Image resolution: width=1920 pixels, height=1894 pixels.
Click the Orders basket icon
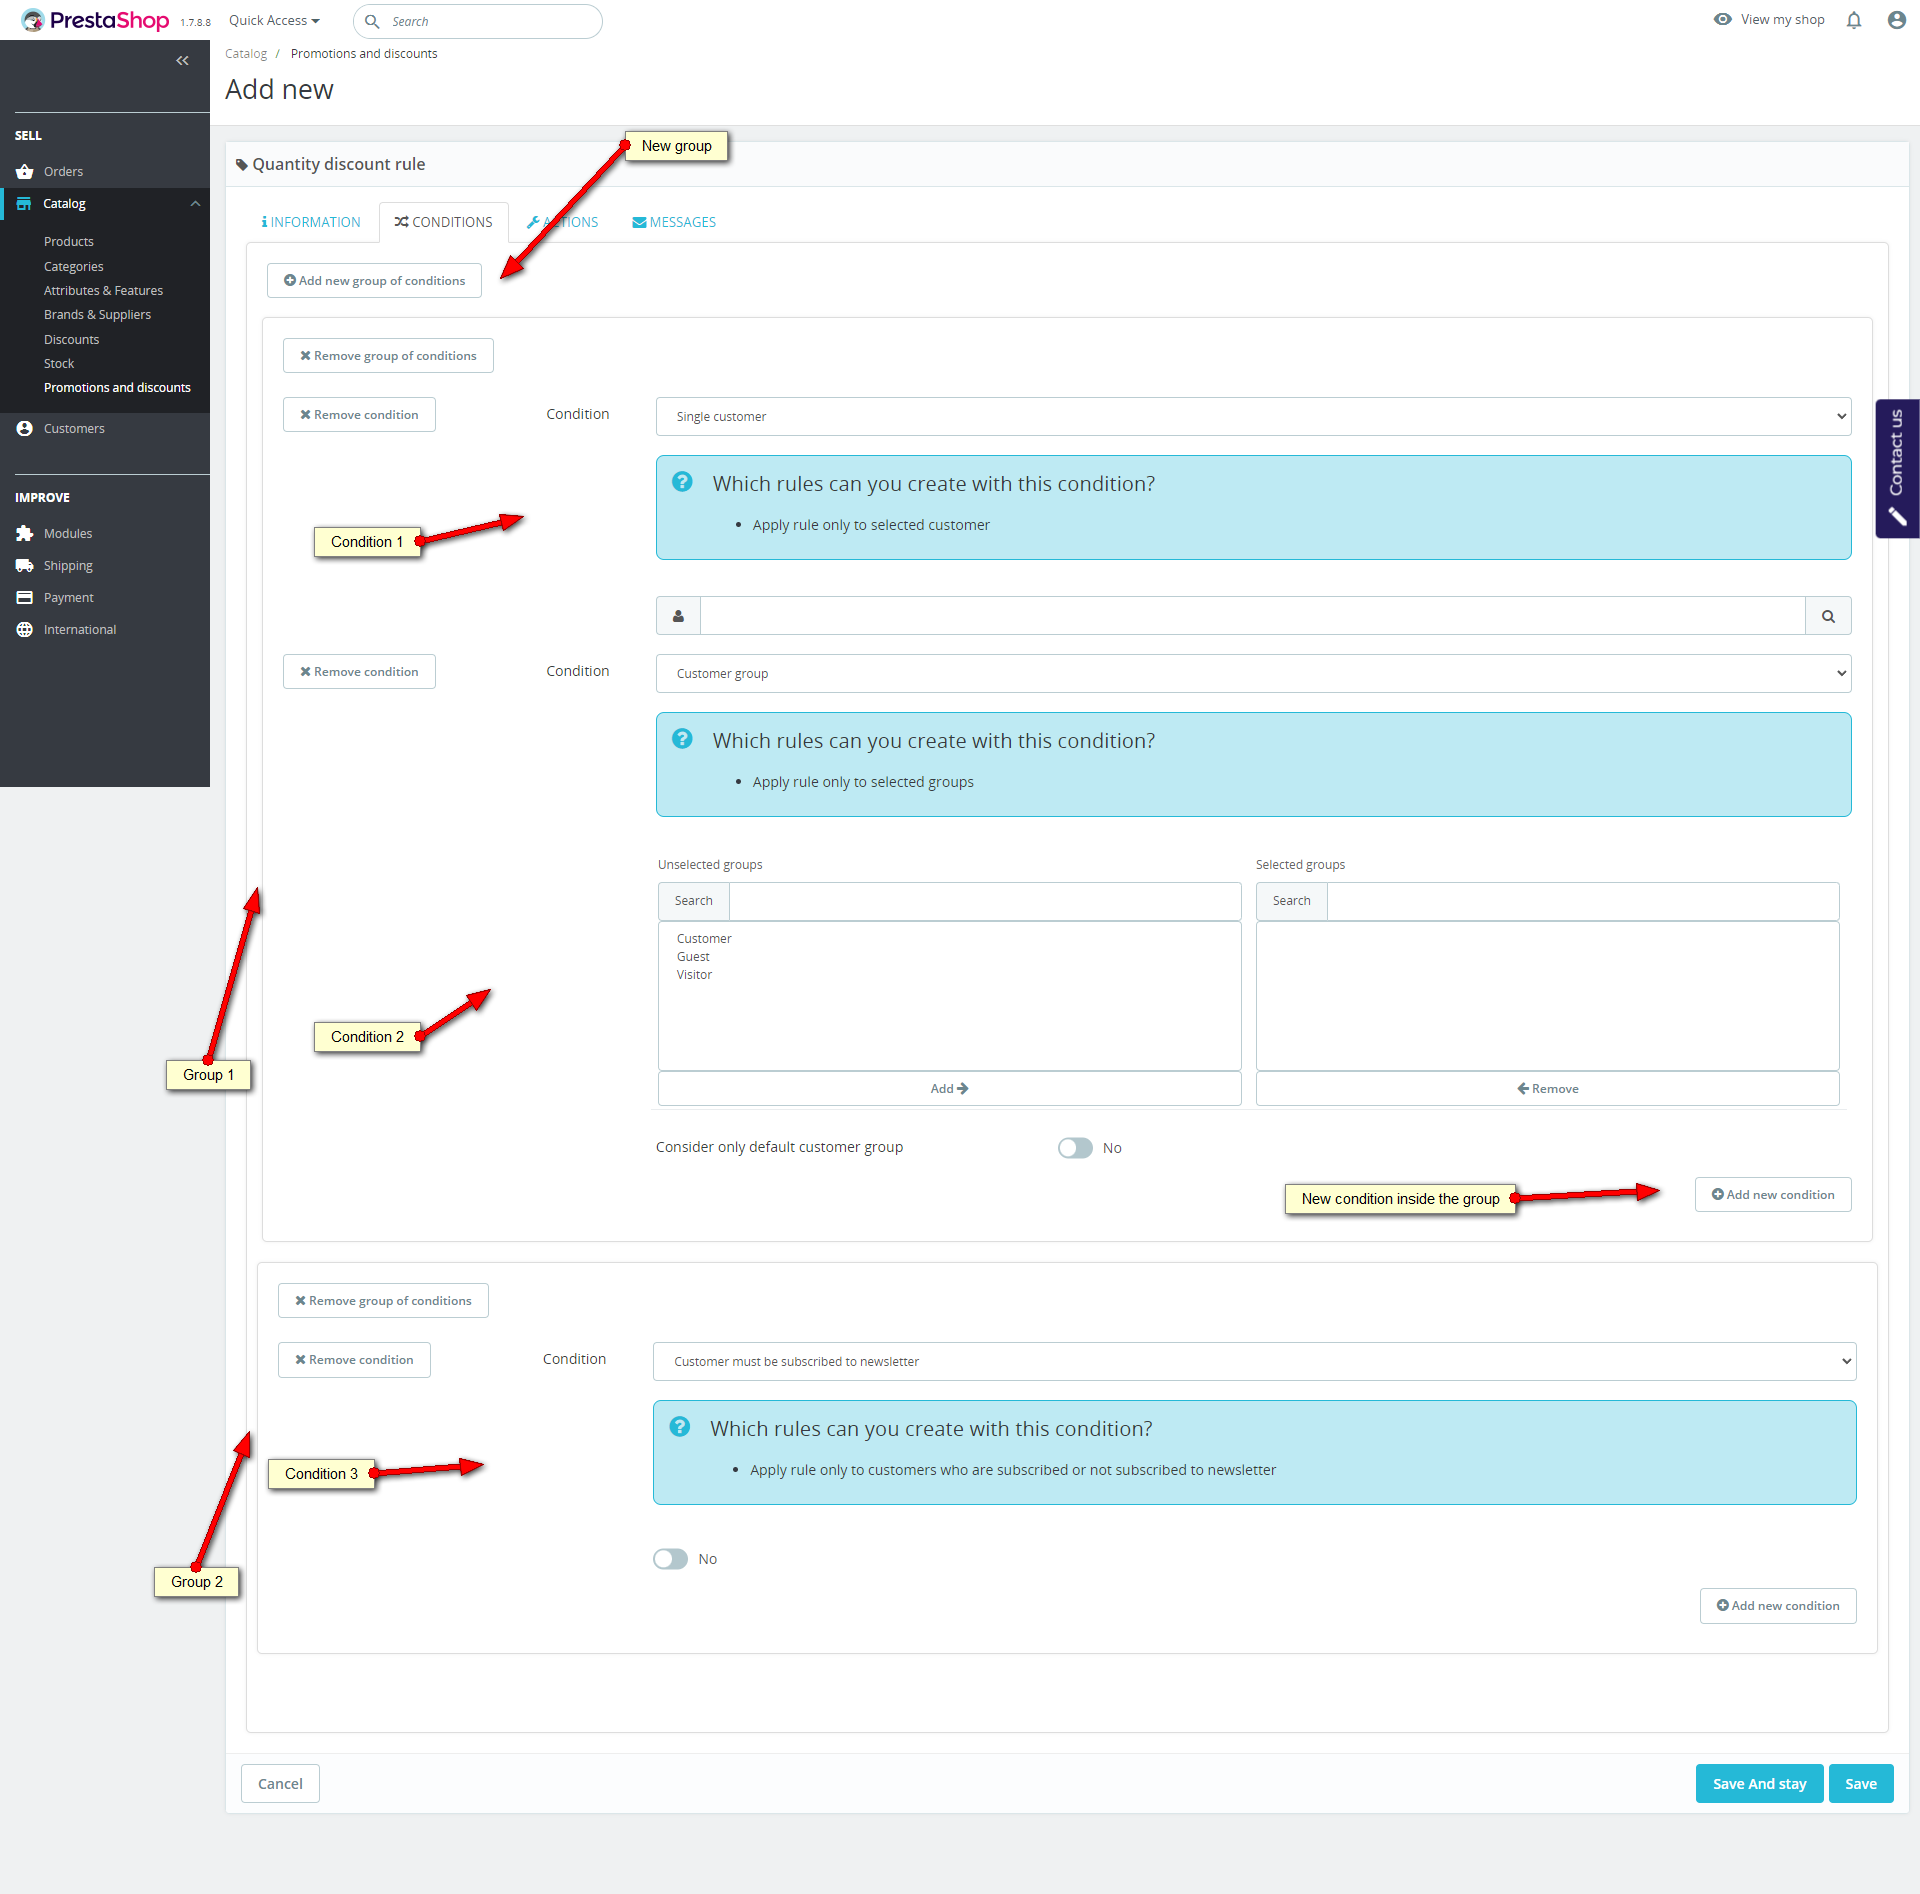[x=25, y=172]
